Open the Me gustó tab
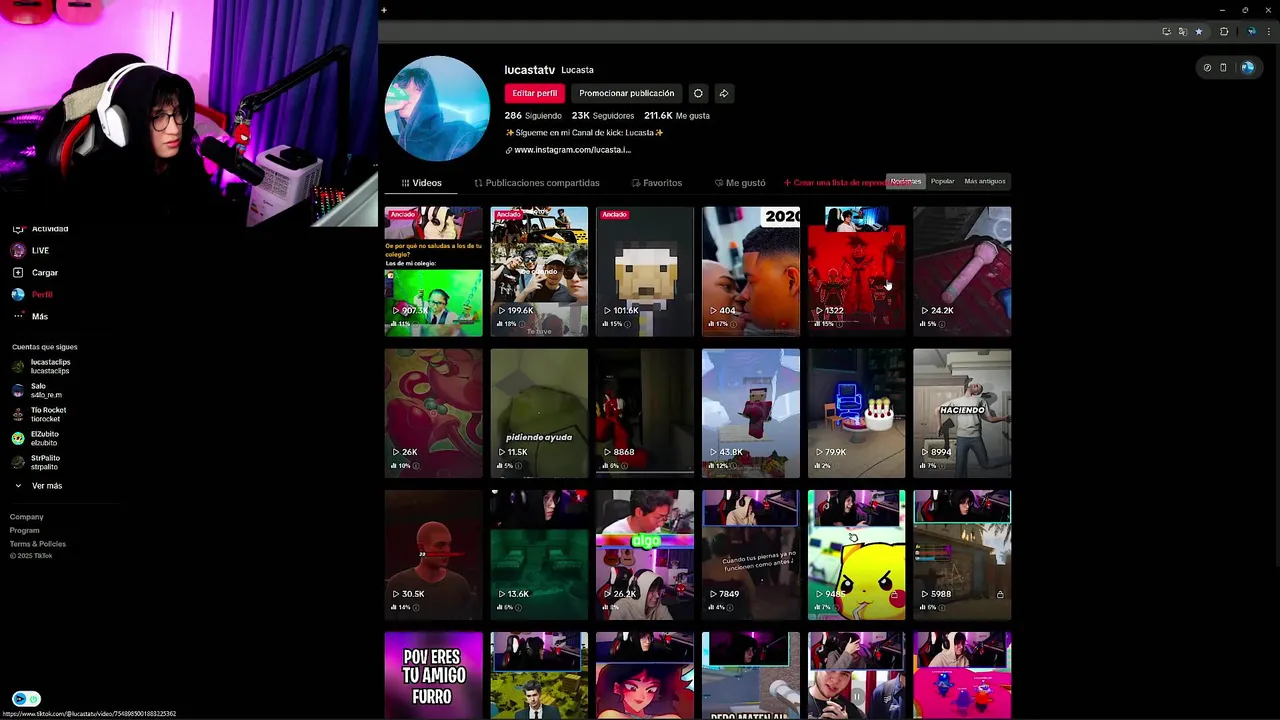 (740, 183)
